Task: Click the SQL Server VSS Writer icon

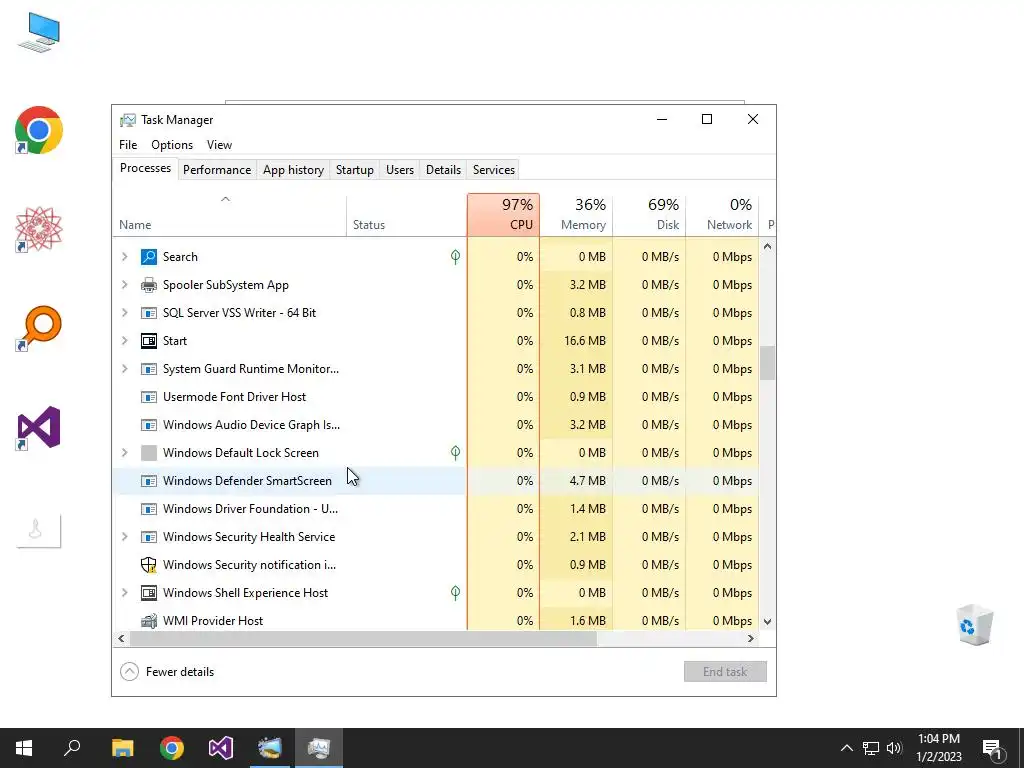Action: (149, 313)
